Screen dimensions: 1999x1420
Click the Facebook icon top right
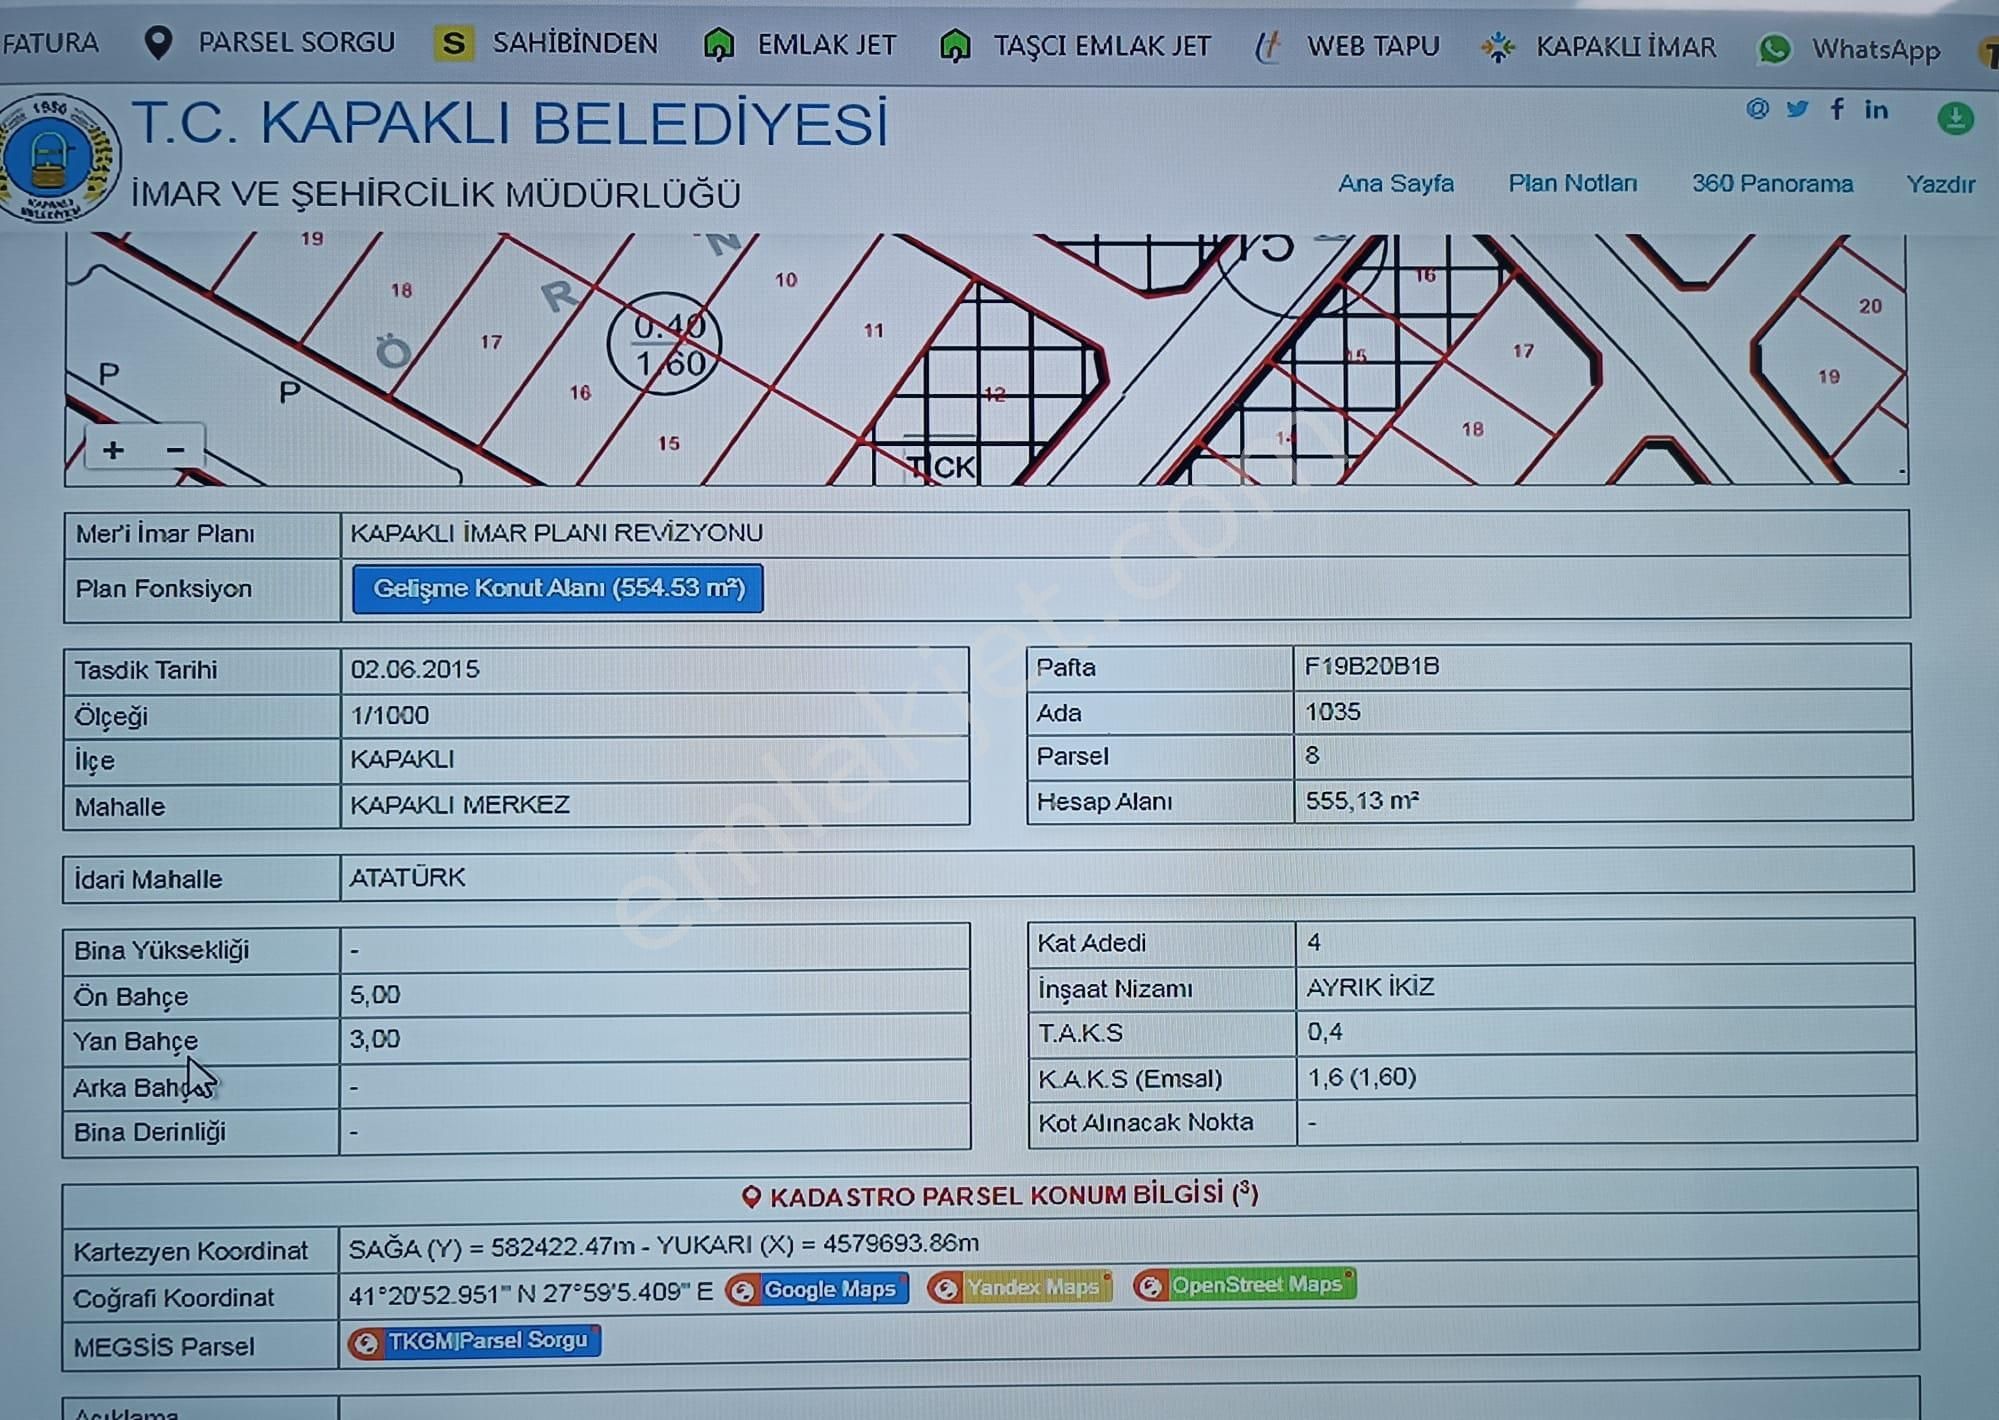point(1837,111)
